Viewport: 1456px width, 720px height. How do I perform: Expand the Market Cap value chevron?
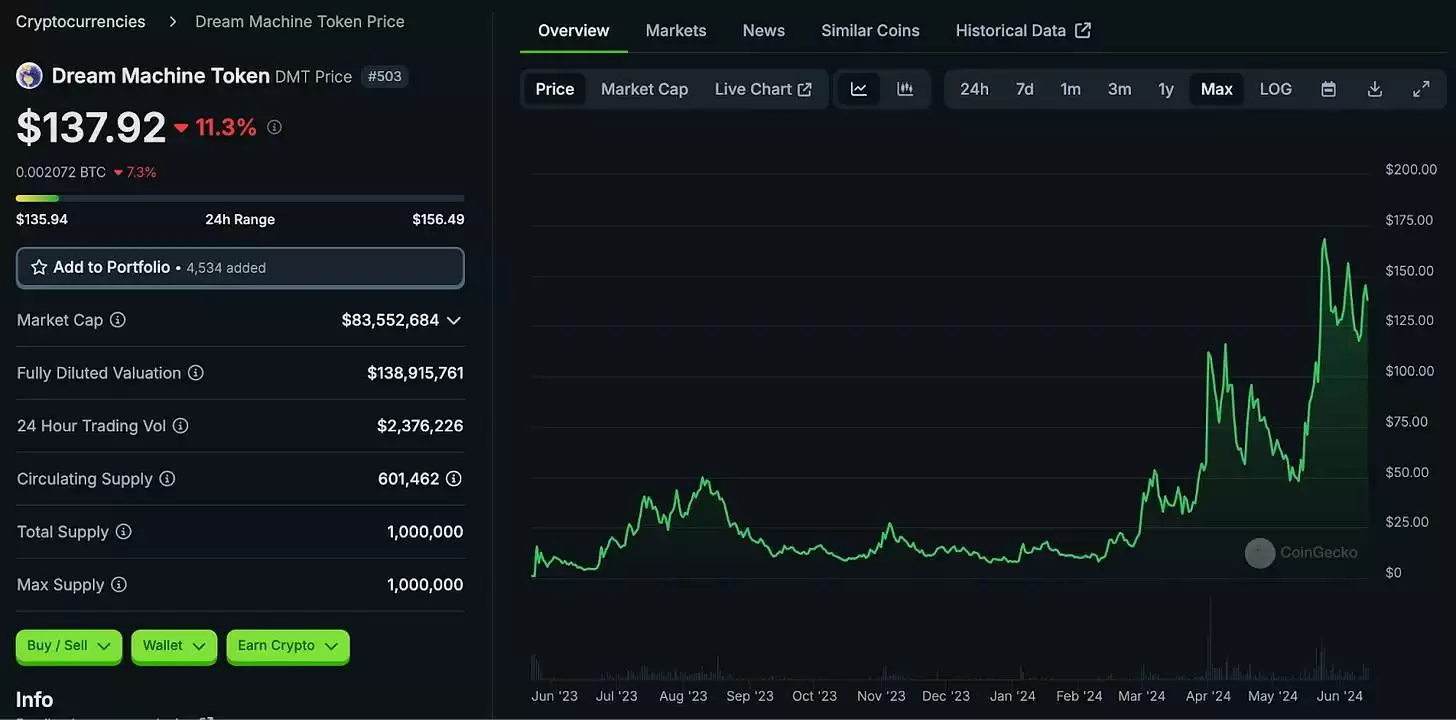click(x=454, y=320)
